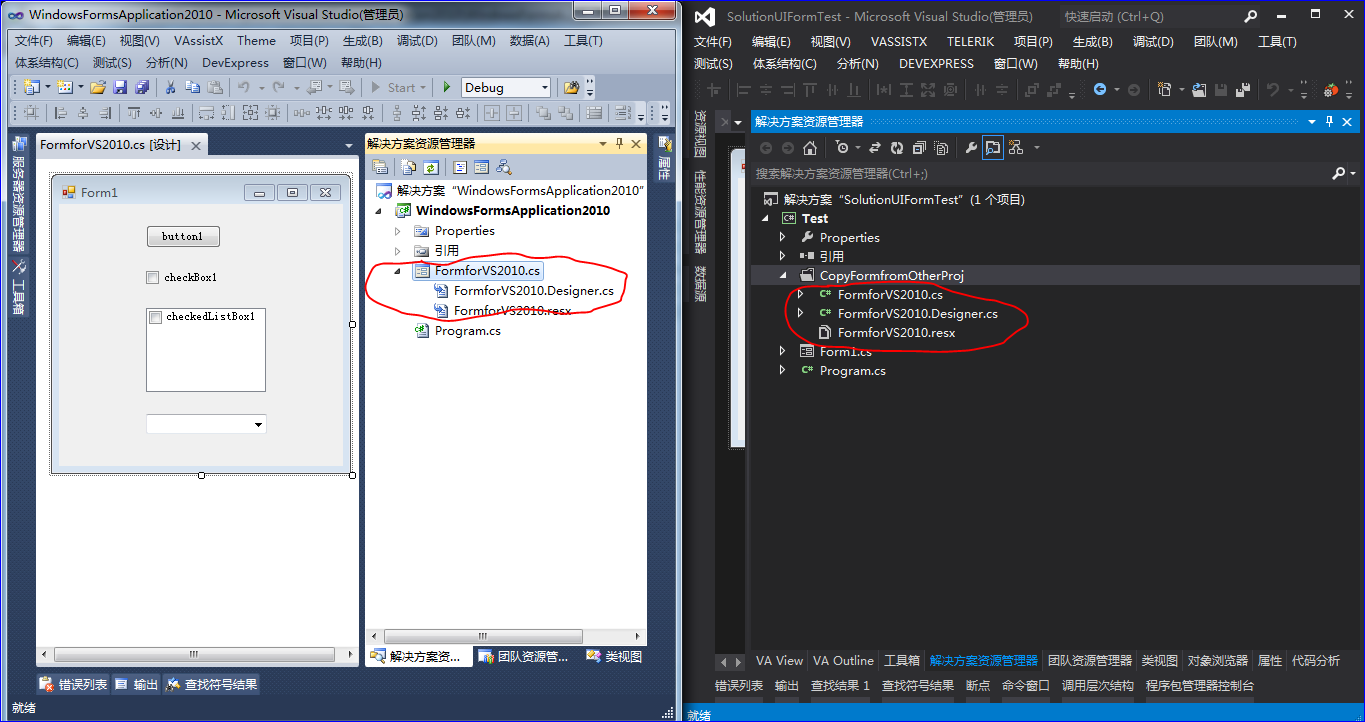Click View Class Diagram icon in VS2010 Solution Explorer

pos(503,167)
